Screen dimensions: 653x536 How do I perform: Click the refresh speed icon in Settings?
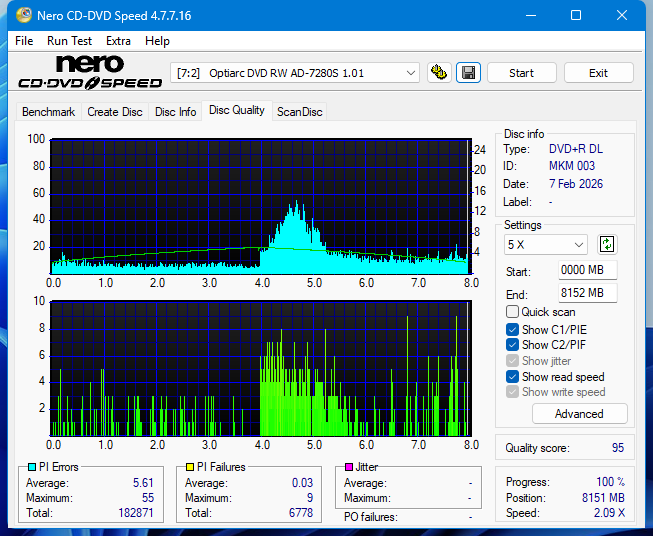[607, 244]
